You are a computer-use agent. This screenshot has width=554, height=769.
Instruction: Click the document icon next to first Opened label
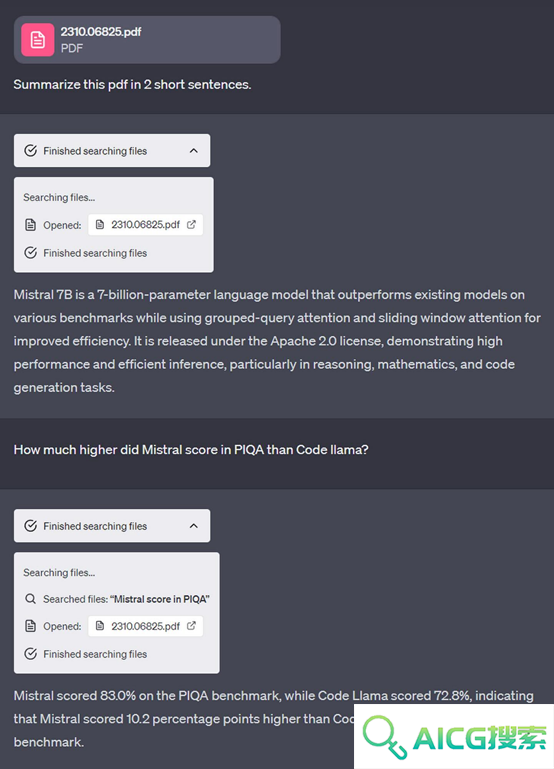pos(30,225)
